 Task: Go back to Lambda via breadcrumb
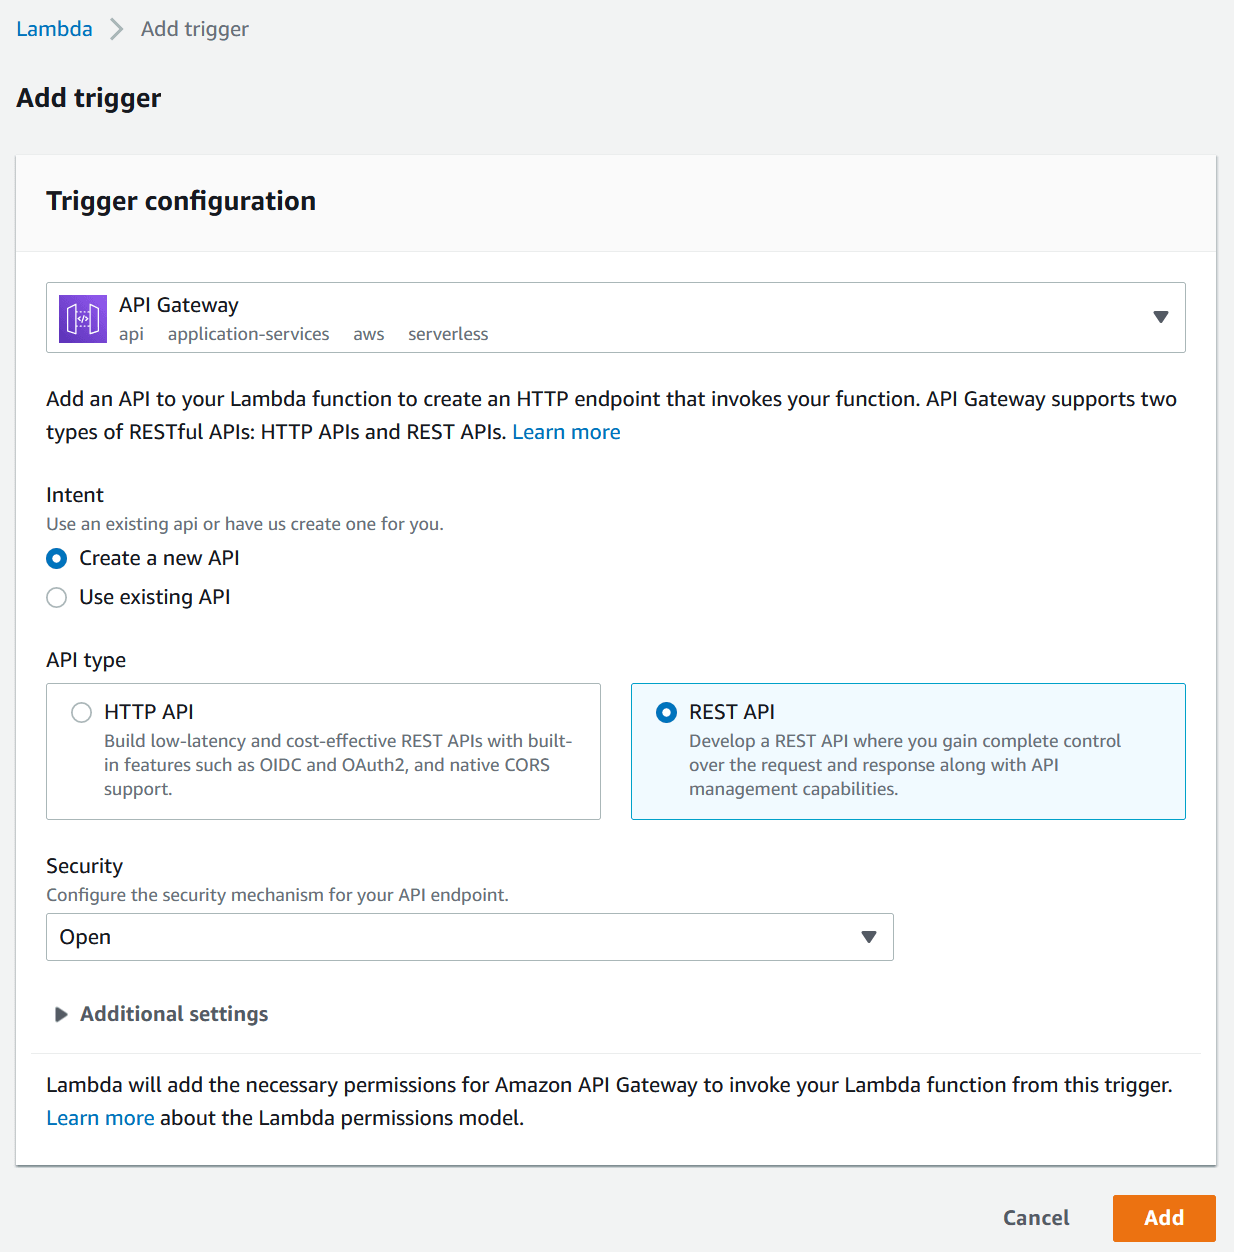point(54,29)
